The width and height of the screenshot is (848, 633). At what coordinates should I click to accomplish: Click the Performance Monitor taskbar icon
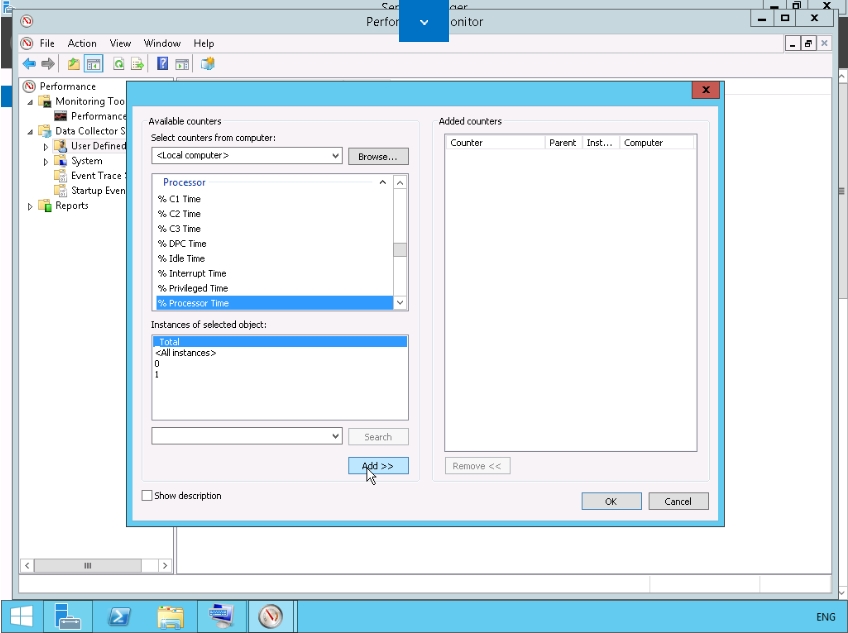271,616
